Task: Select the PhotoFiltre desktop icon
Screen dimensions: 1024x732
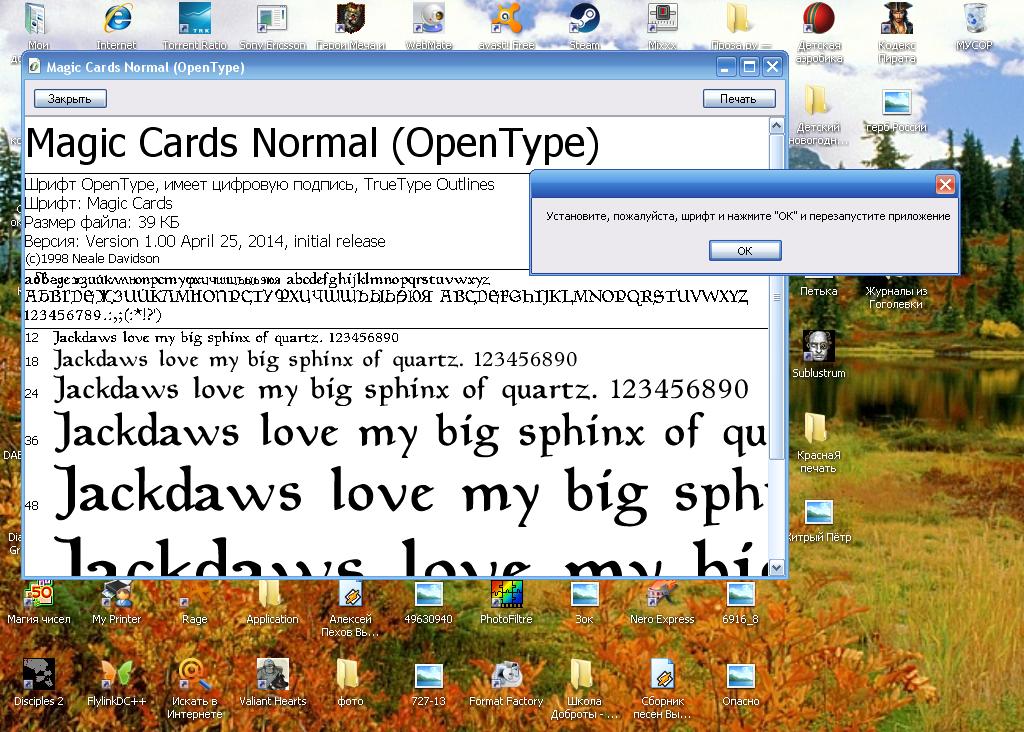Action: [506, 596]
